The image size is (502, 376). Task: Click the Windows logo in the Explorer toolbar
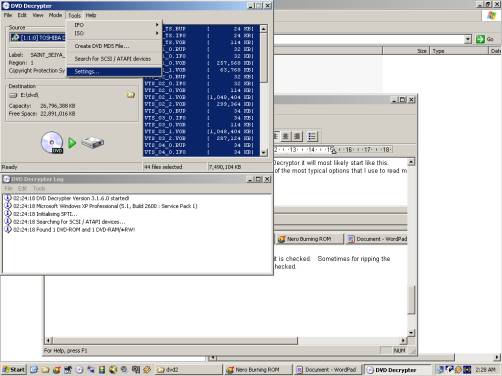pos(492,15)
